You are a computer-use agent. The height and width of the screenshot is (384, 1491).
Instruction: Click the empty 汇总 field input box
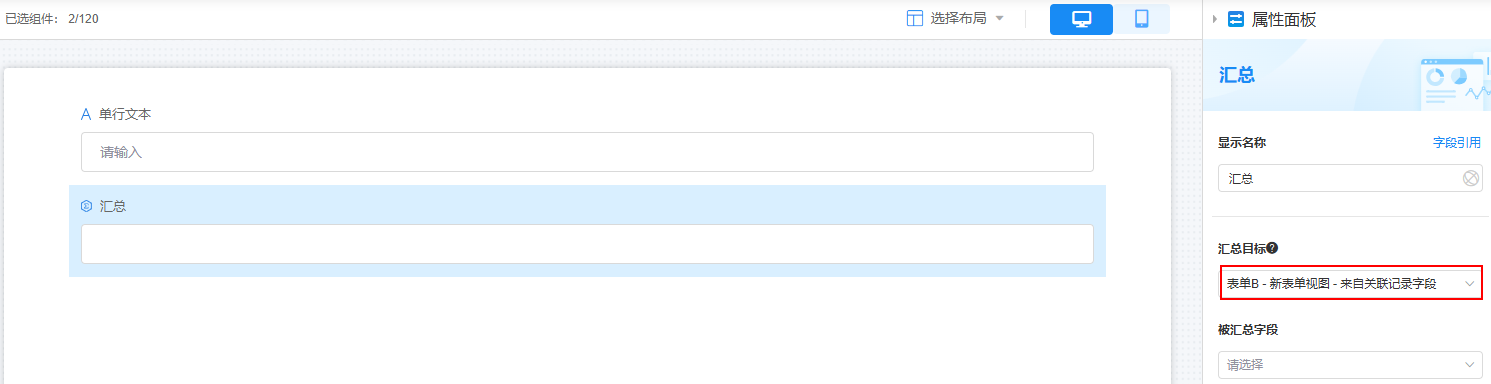coord(587,244)
